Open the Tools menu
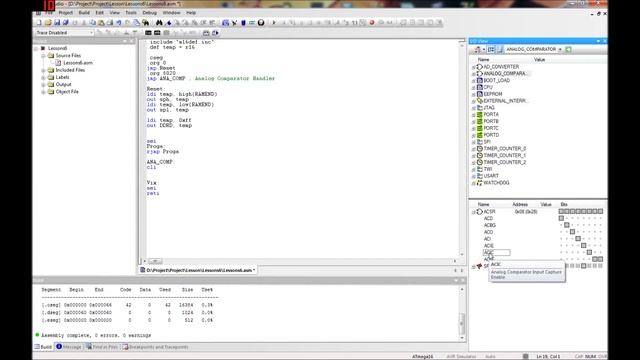Image resolution: width=640 pixels, height=360 pixels. 131,13
